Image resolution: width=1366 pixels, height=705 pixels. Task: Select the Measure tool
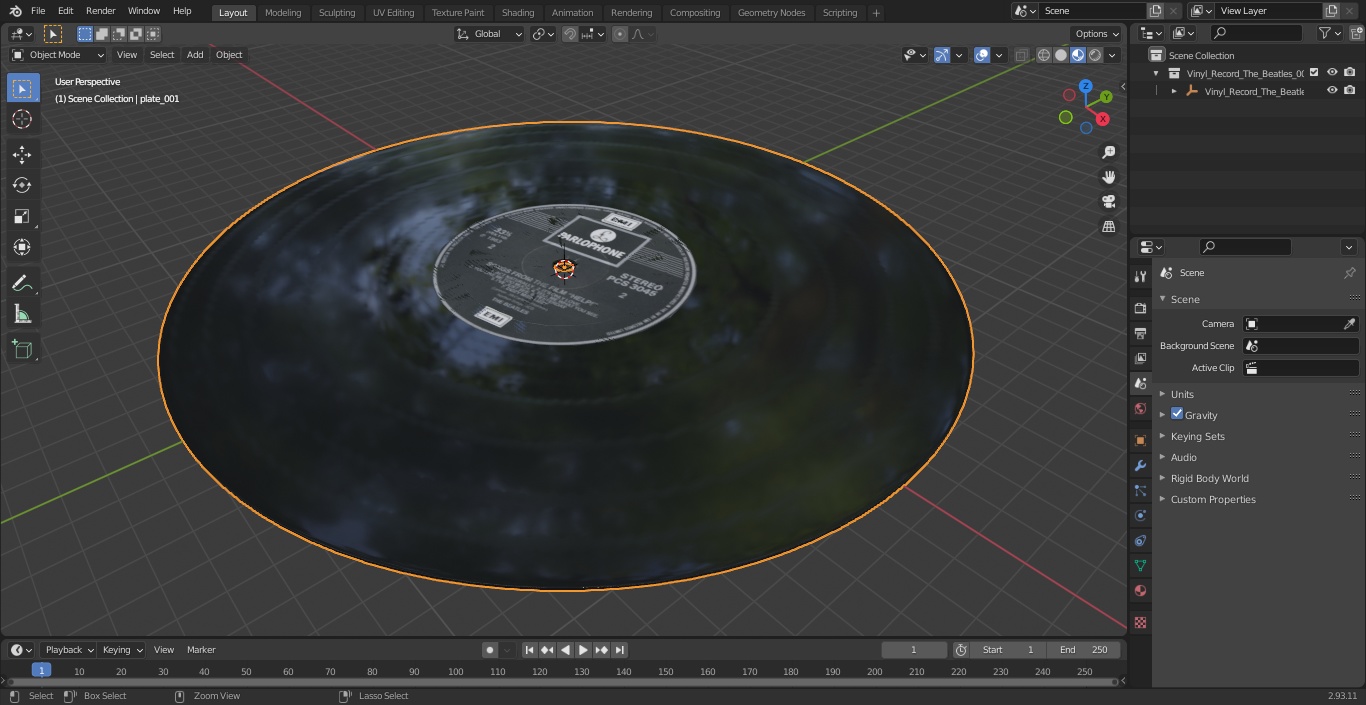point(22,315)
